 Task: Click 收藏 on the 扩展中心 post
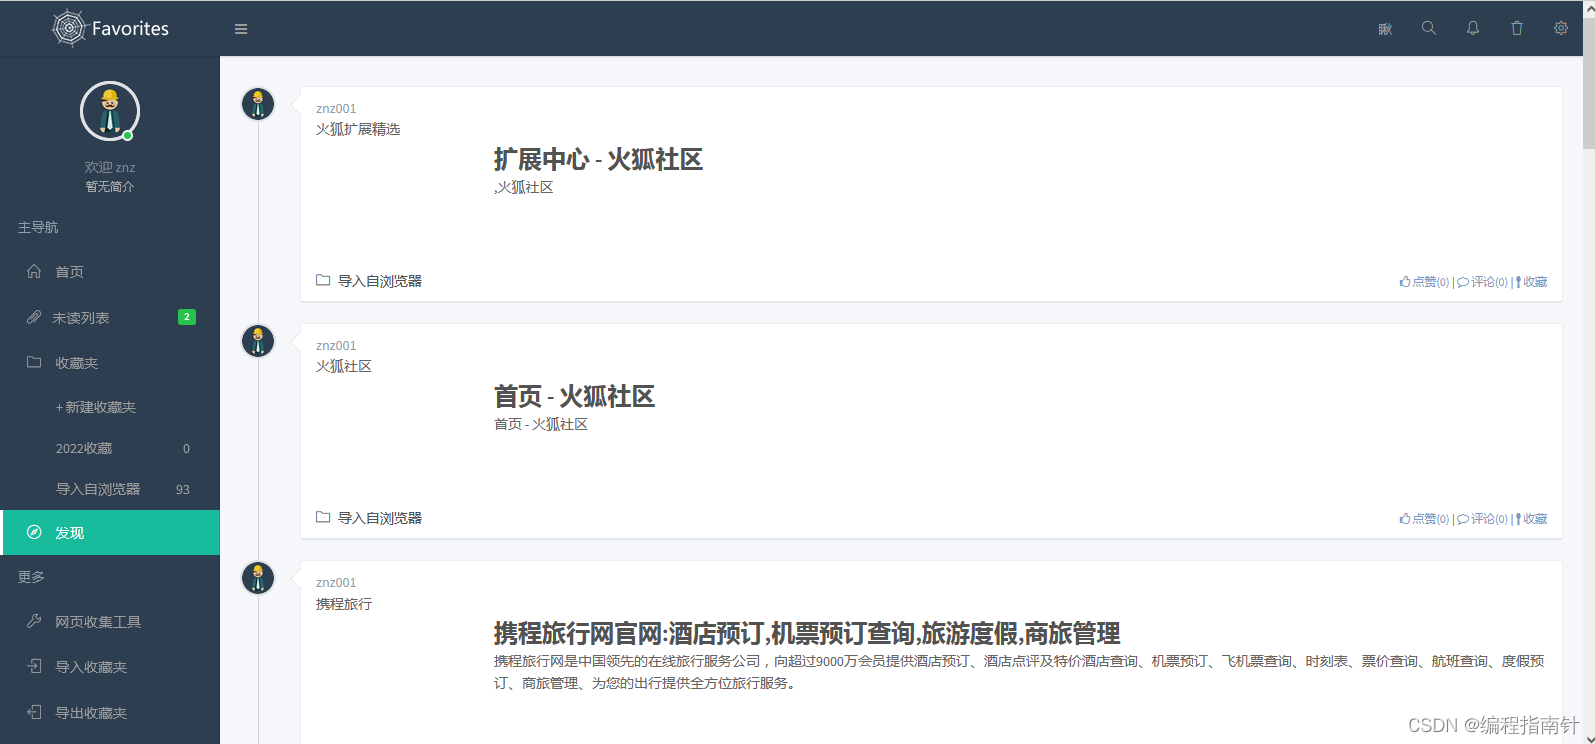1531,282
